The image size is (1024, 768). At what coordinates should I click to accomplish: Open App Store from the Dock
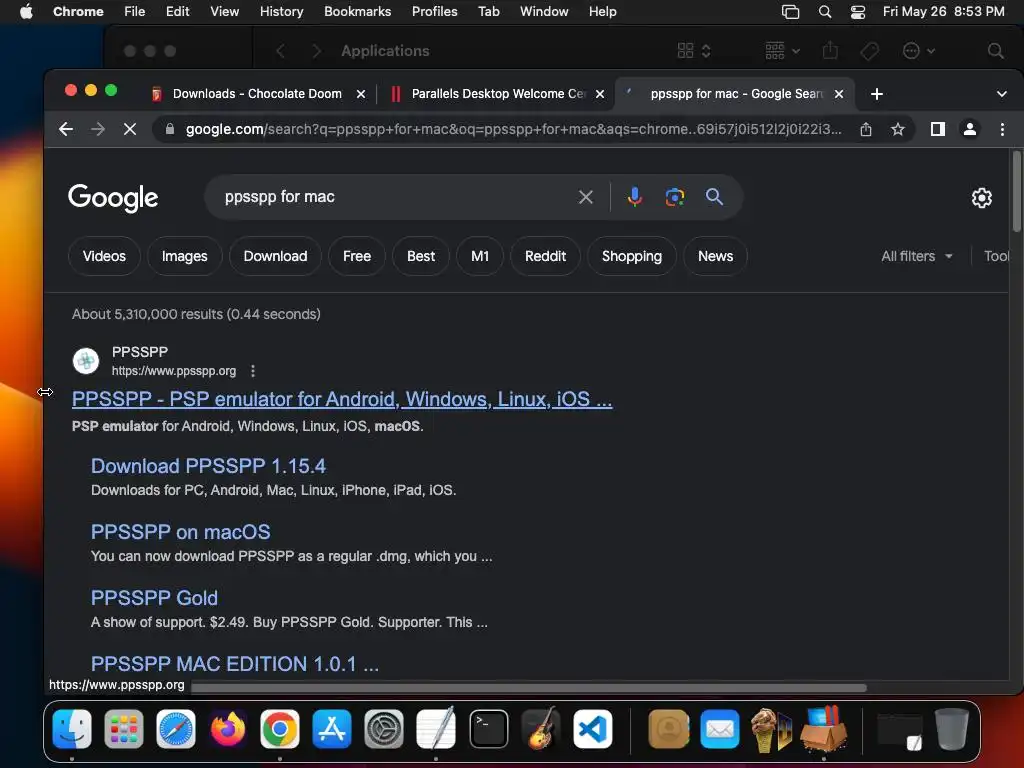click(332, 729)
